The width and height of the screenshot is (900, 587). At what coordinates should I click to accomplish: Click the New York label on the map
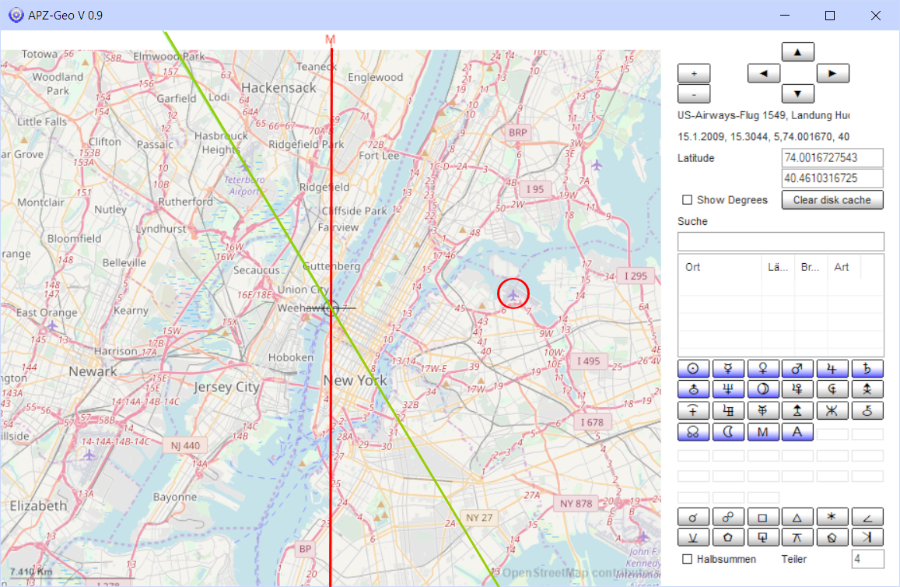click(x=355, y=380)
